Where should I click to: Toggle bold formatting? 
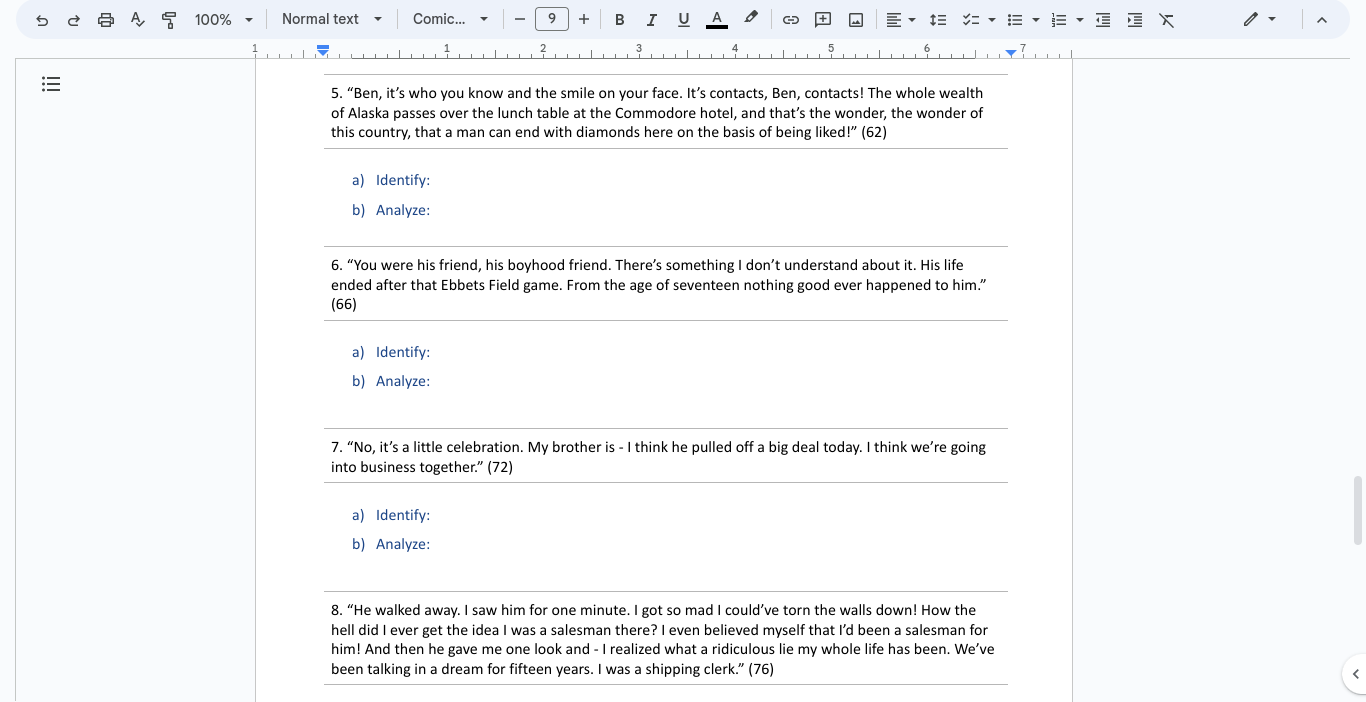pyautogui.click(x=620, y=20)
